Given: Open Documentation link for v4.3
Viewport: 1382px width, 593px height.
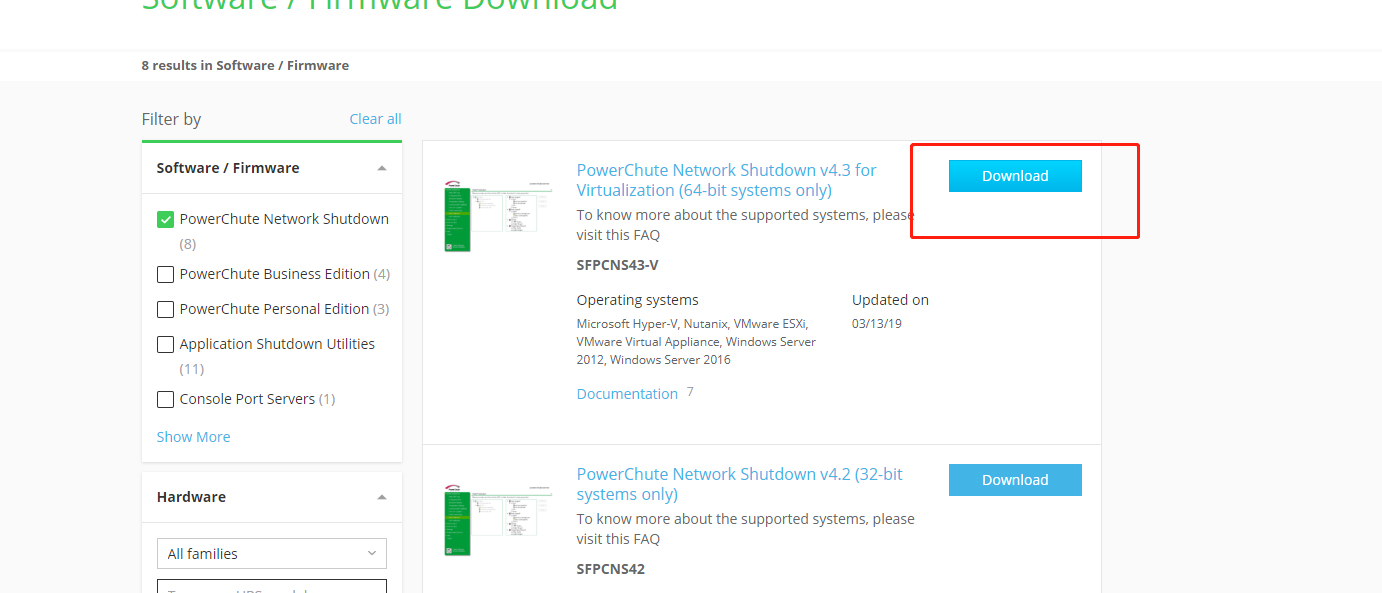Looking at the screenshot, I should click(627, 394).
